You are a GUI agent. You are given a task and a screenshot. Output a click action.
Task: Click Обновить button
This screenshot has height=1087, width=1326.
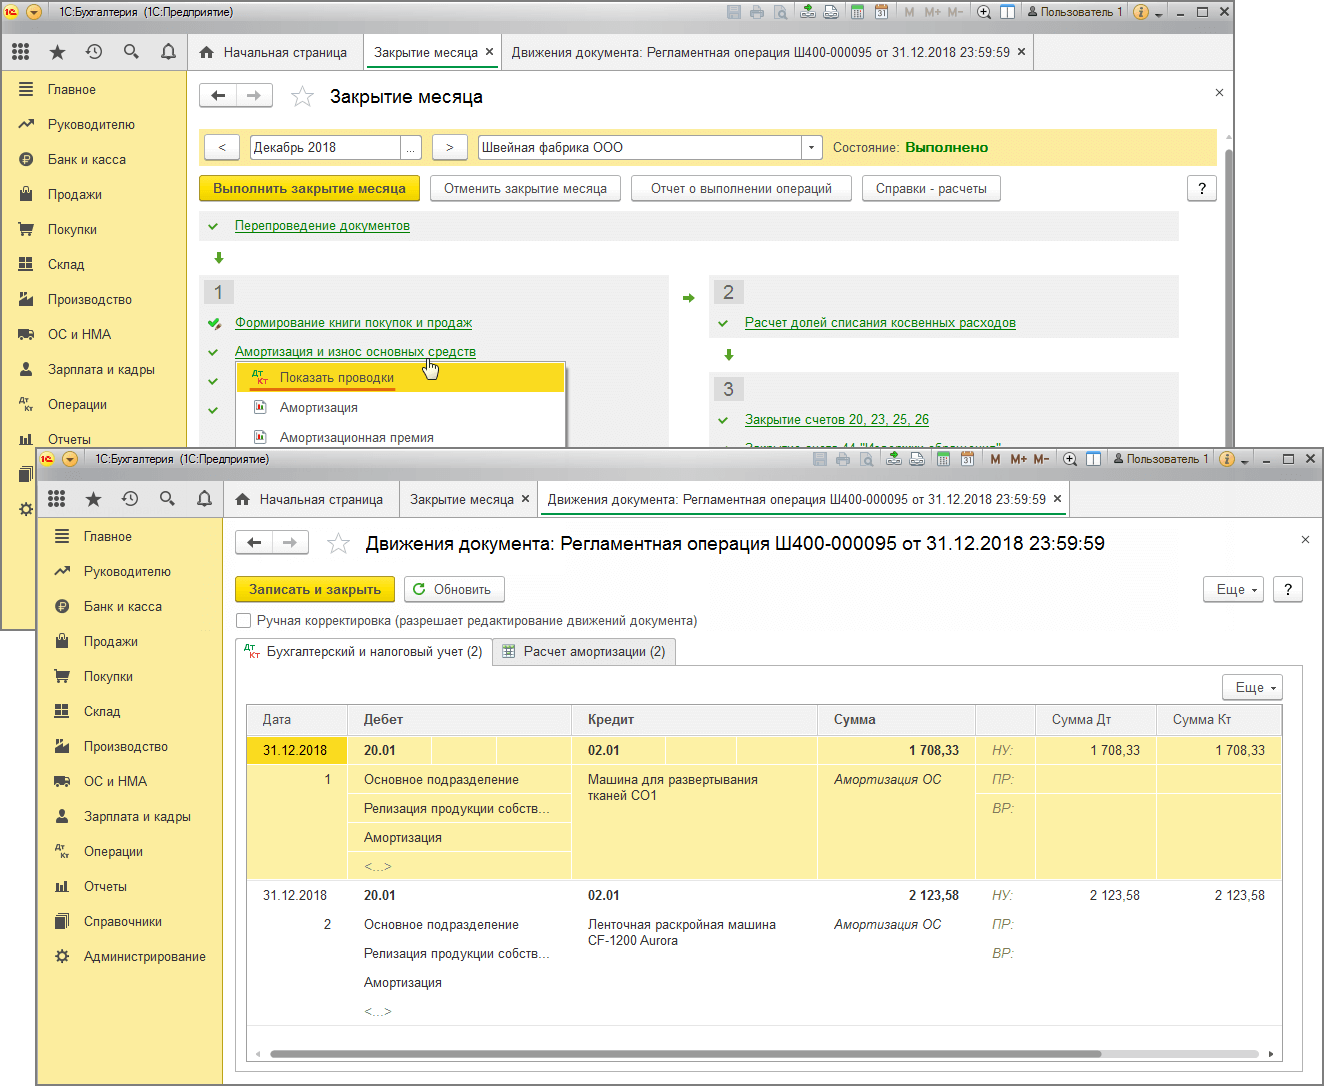coord(452,590)
